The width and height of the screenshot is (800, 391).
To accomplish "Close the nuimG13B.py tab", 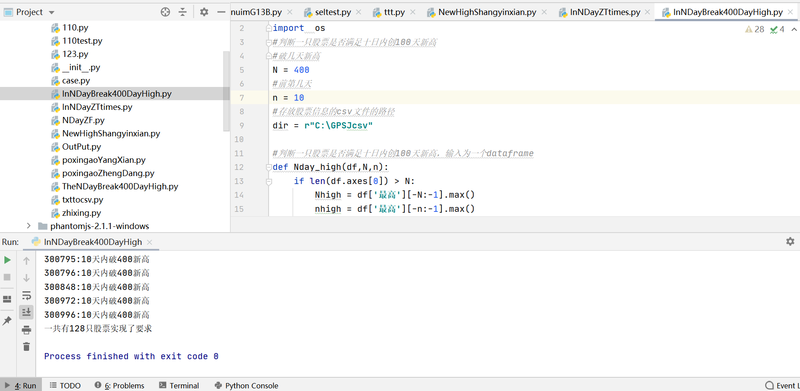I will pyautogui.click(x=290, y=12).
